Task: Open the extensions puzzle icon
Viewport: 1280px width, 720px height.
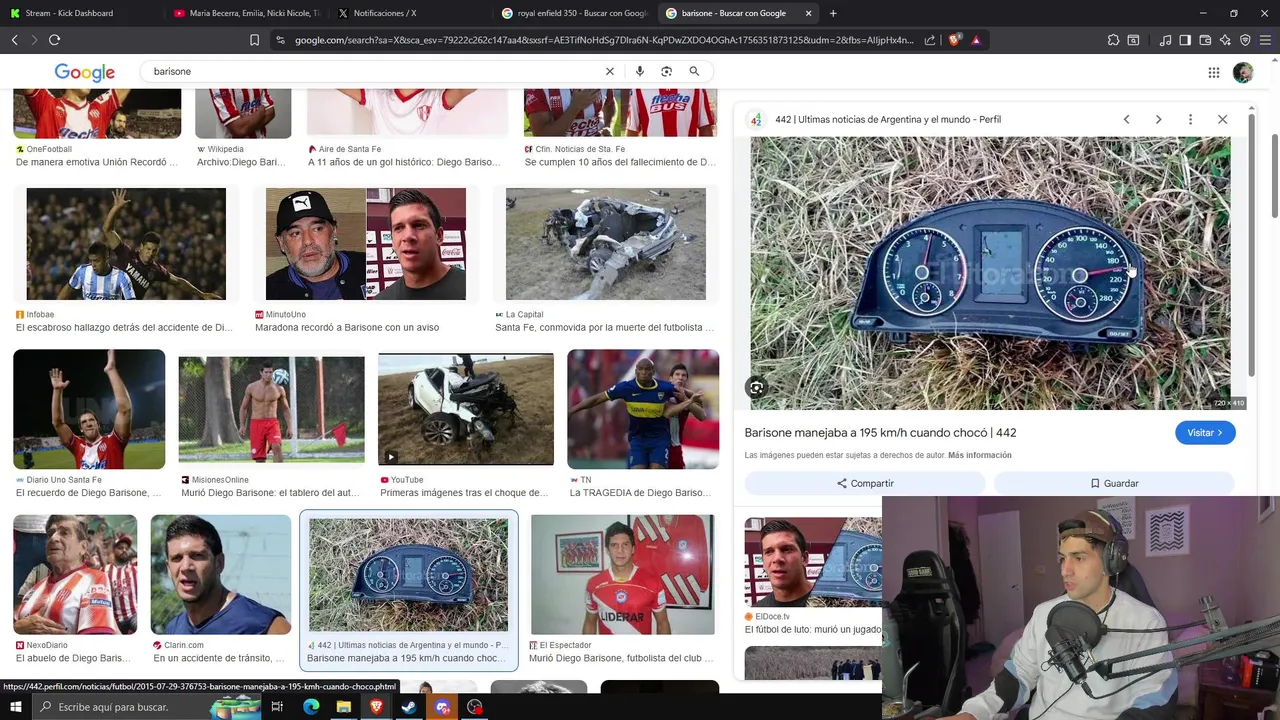Action: tap(1113, 40)
